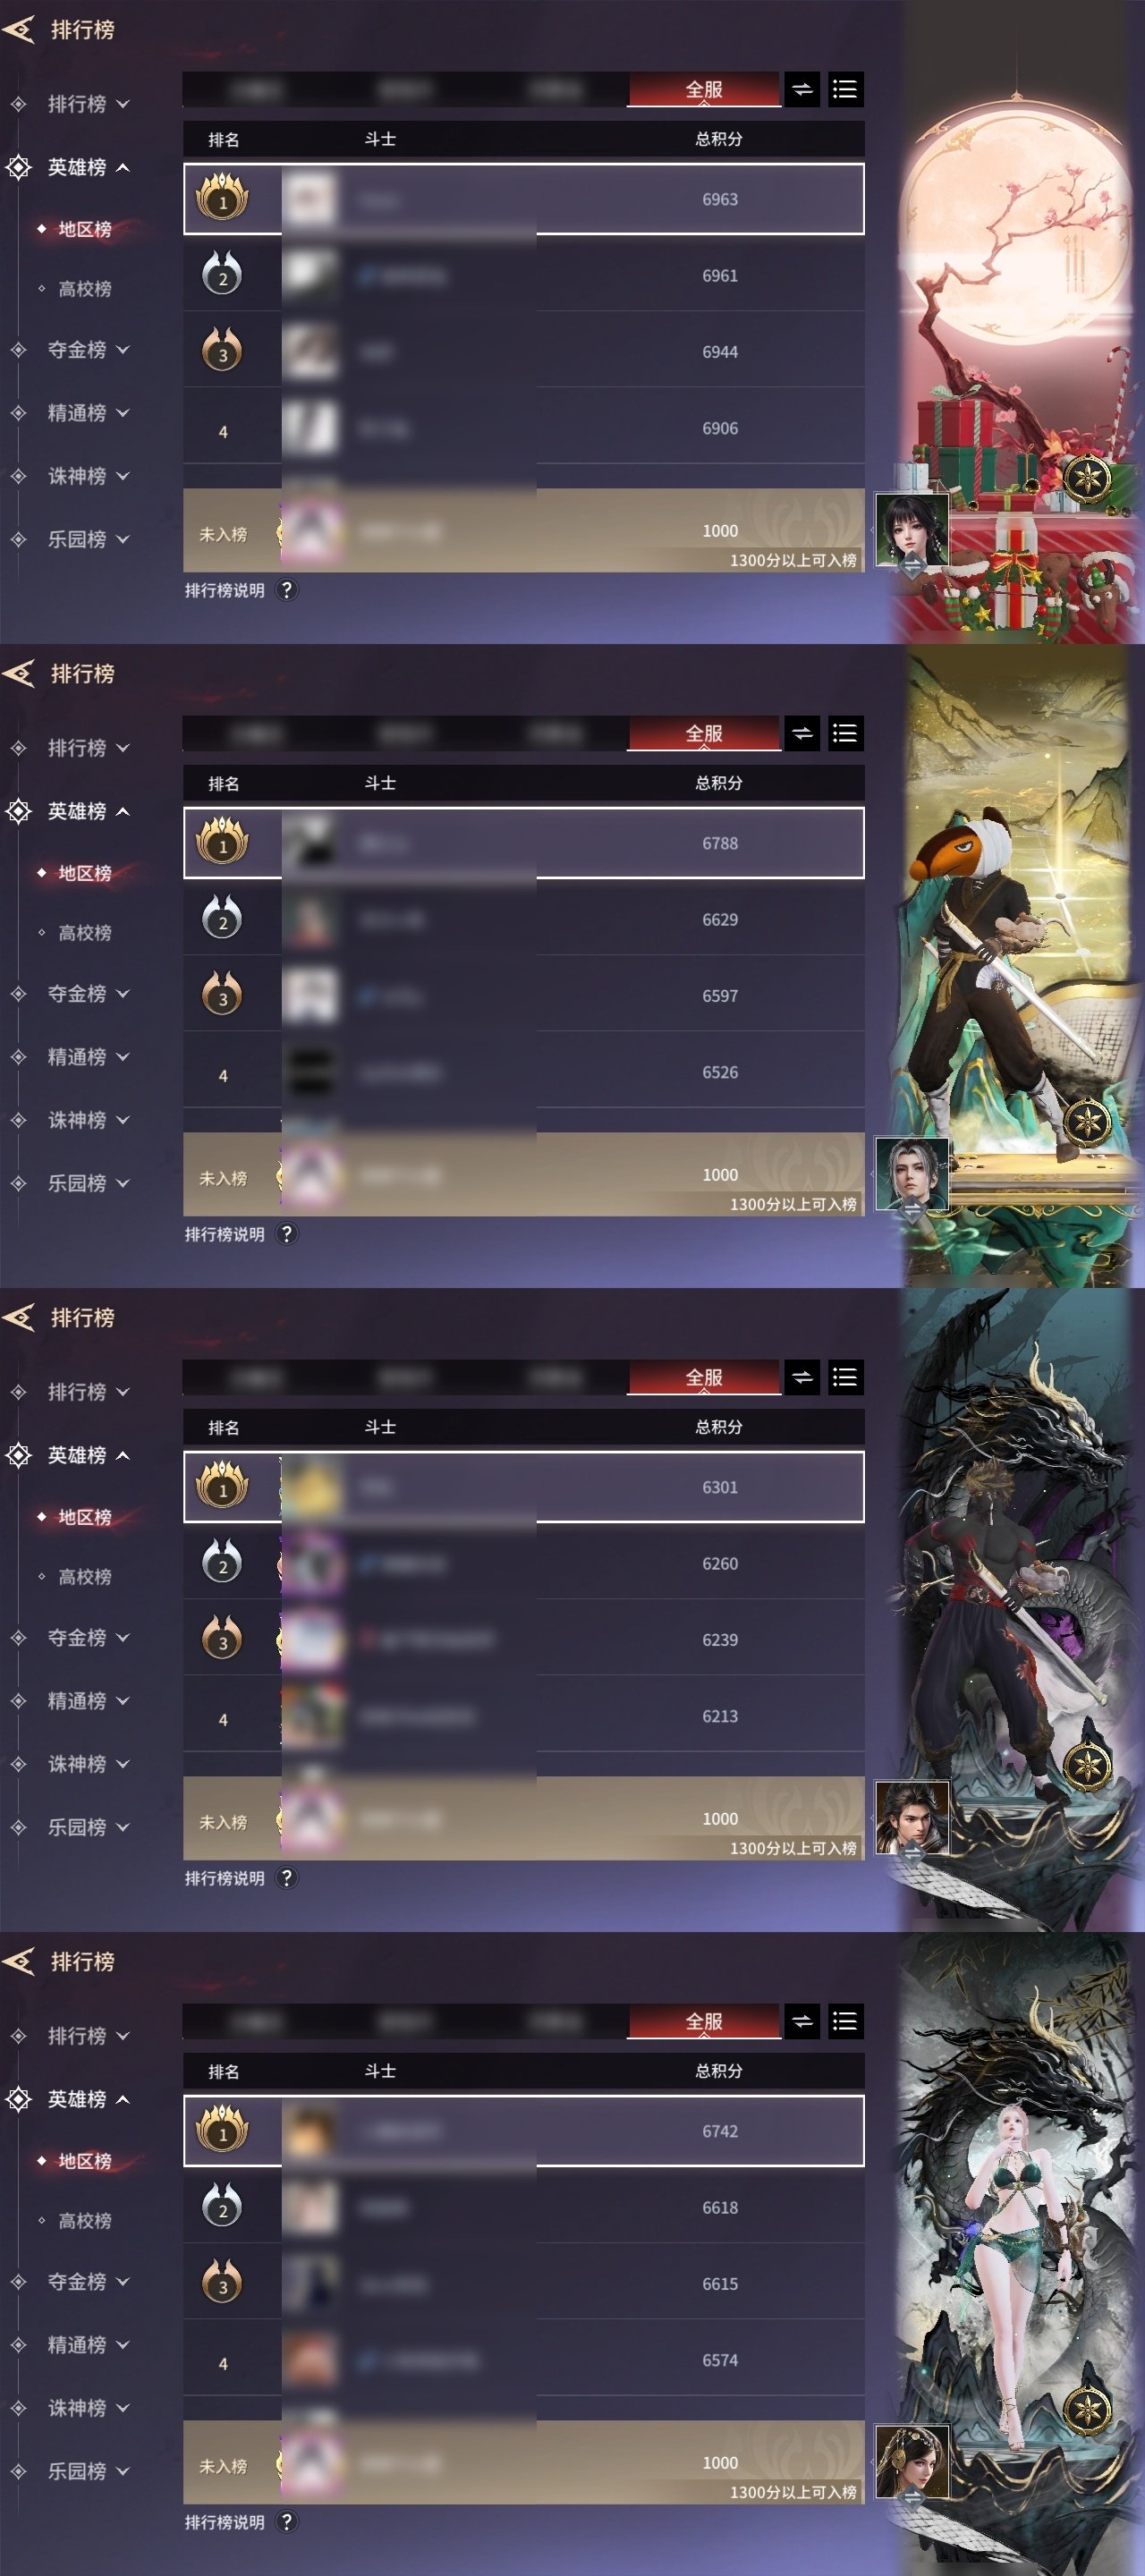
Task: Toggle the 高校榜 option in the sidebar beside score 6961
Action: click(x=85, y=289)
